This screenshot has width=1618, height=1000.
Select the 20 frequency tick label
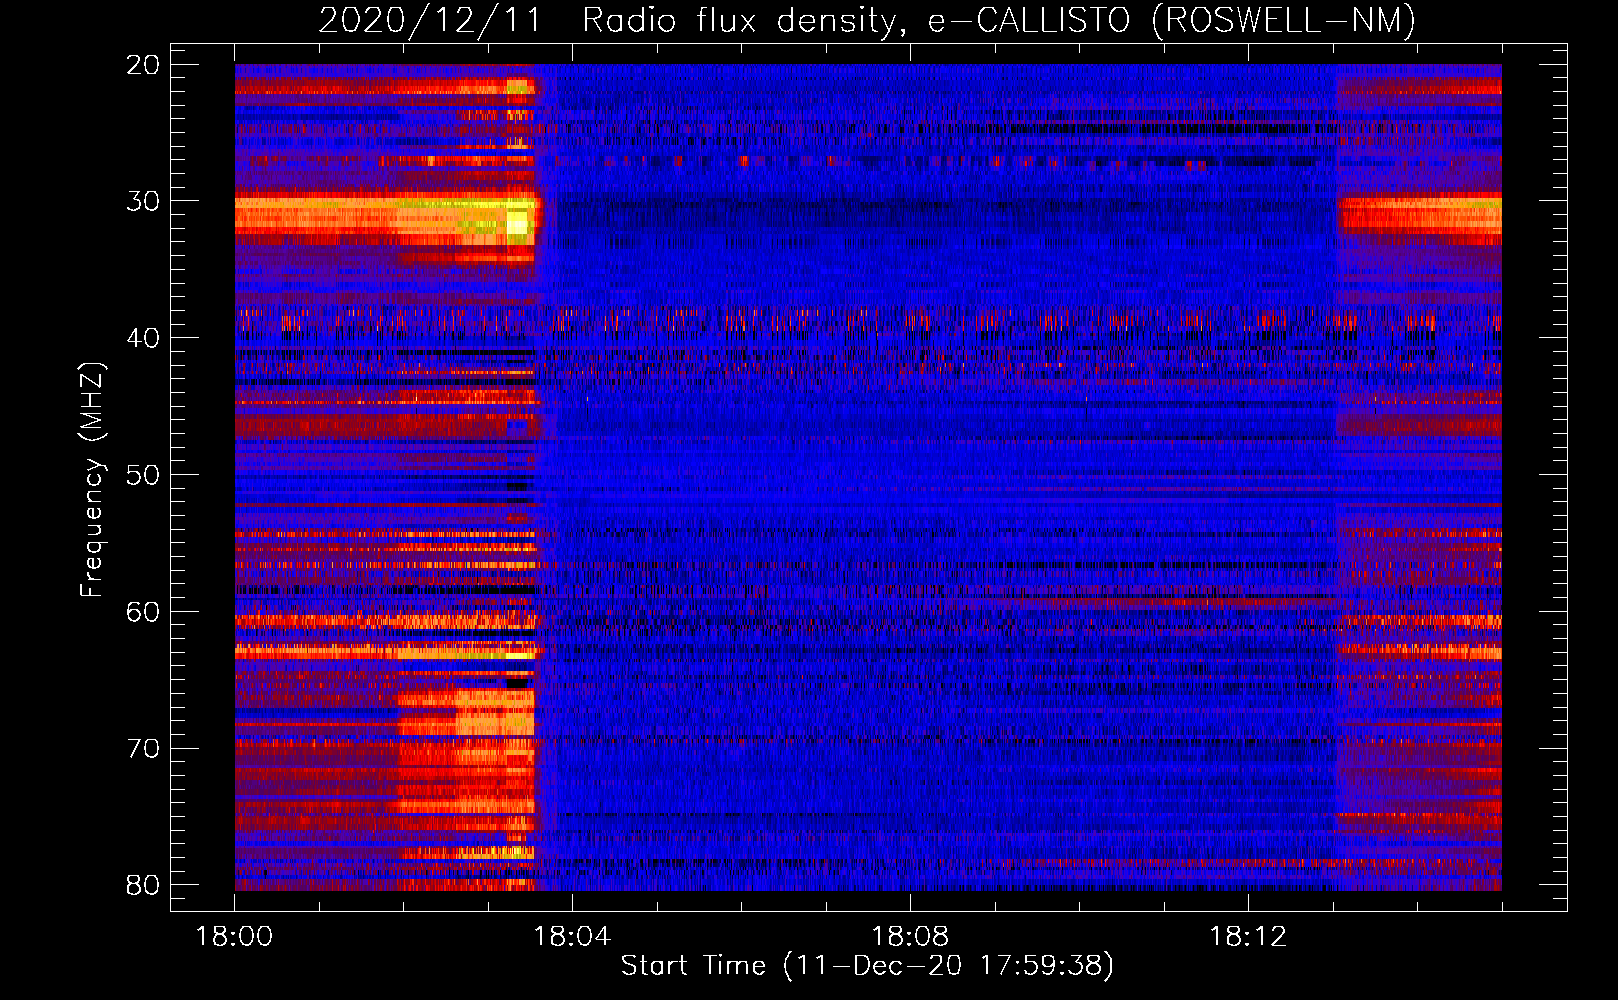(143, 65)
